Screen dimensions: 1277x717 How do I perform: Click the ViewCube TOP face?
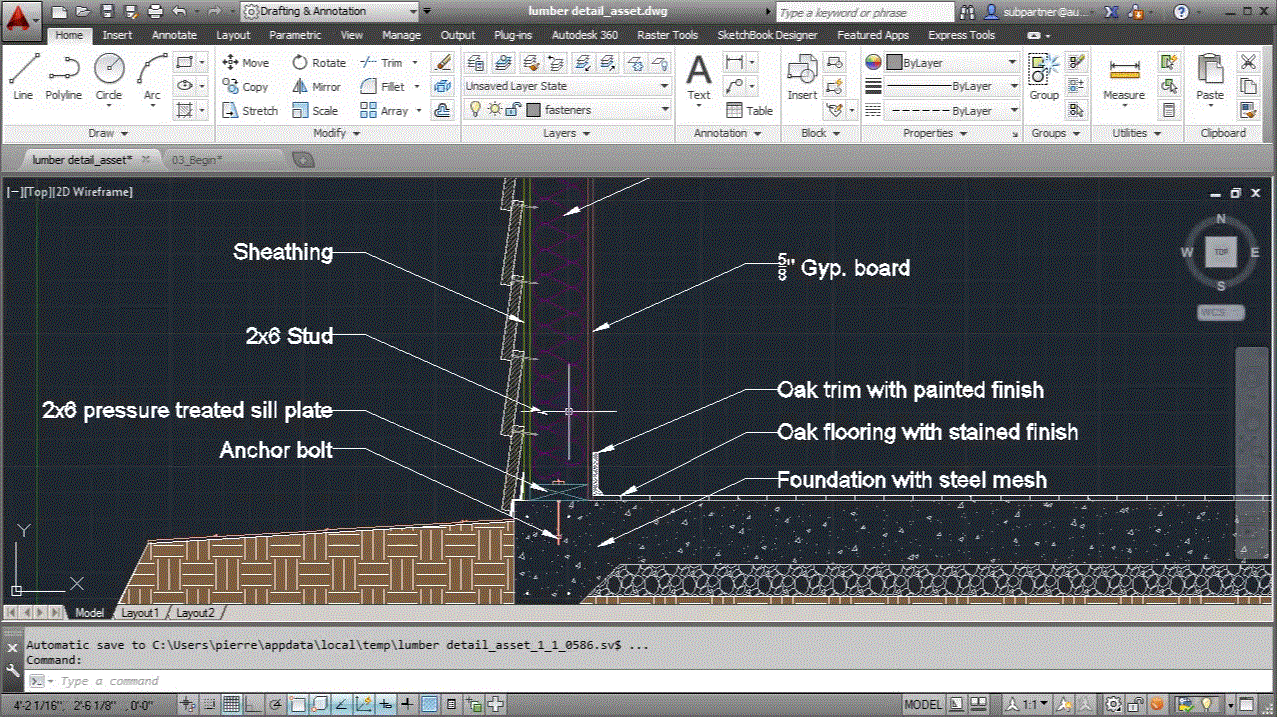click(1221, 253)
